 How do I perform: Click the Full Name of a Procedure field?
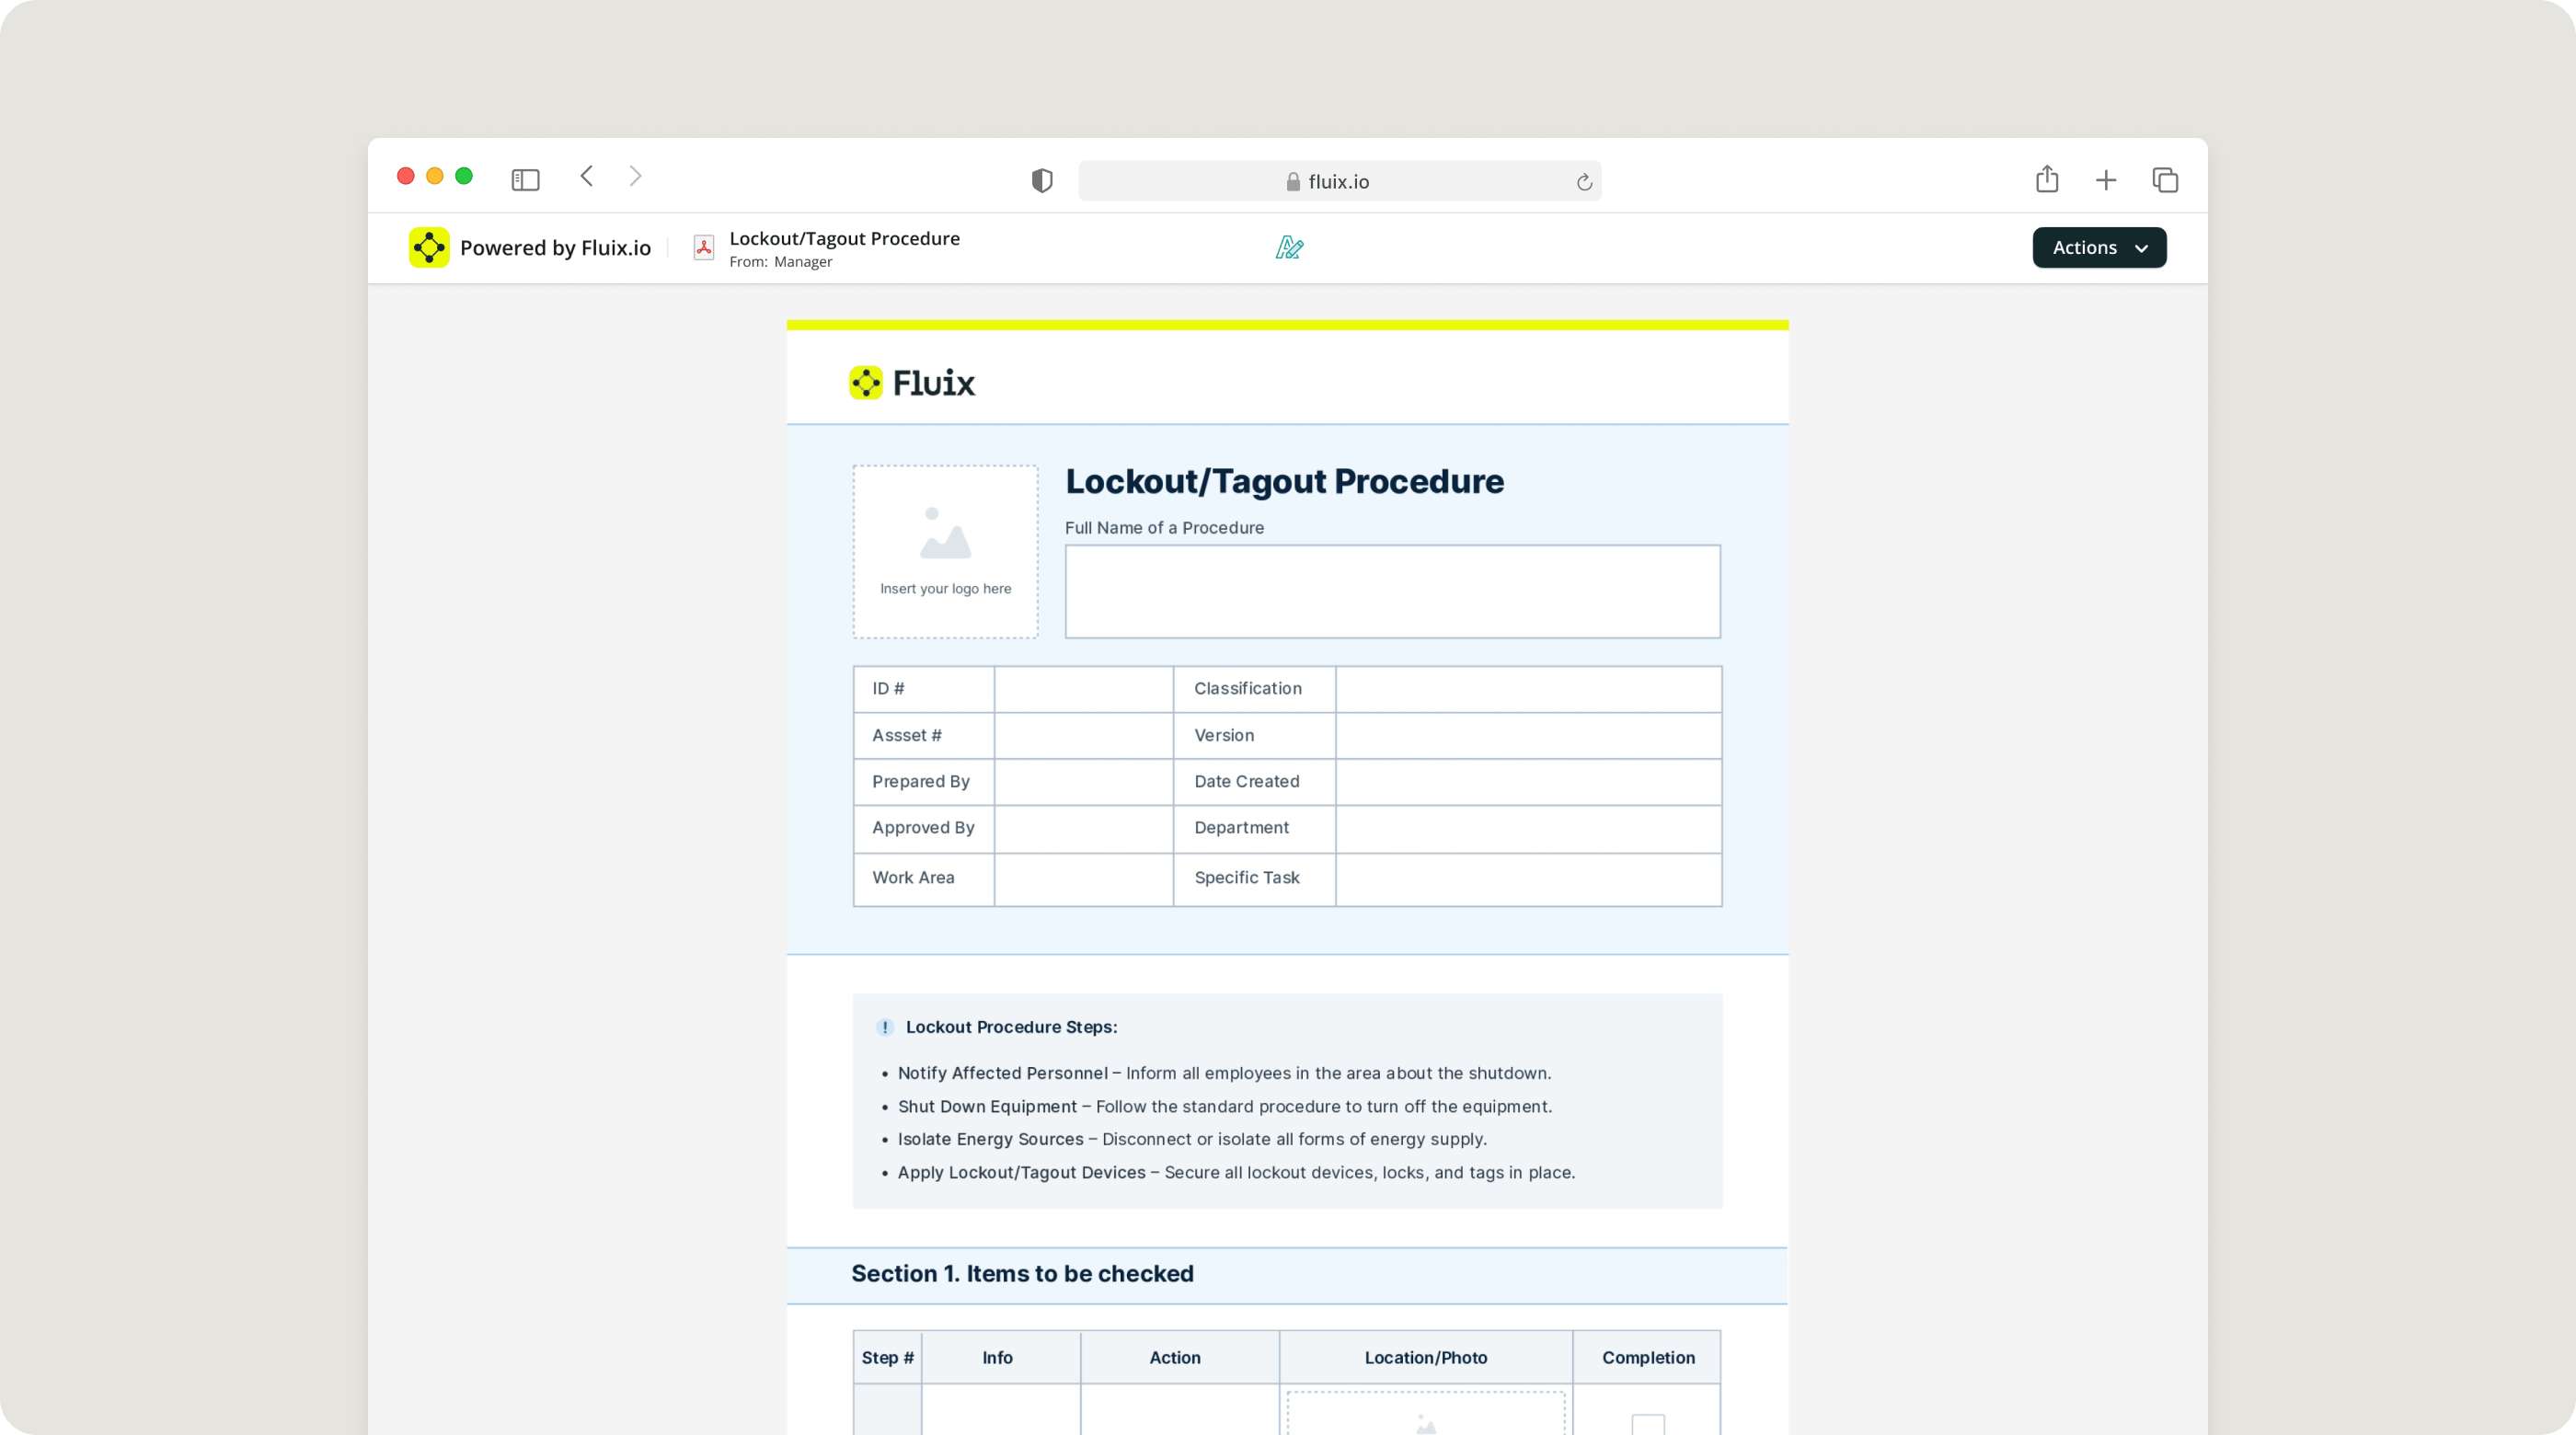coord(1391,591)
